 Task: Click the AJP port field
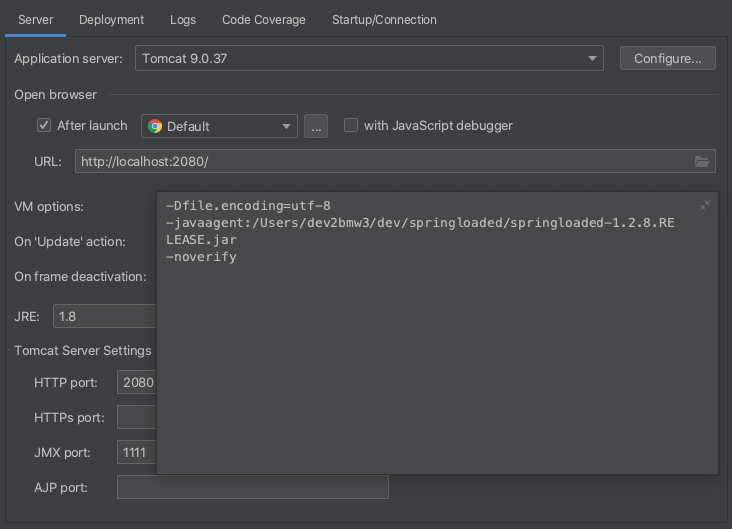point(253,487)
